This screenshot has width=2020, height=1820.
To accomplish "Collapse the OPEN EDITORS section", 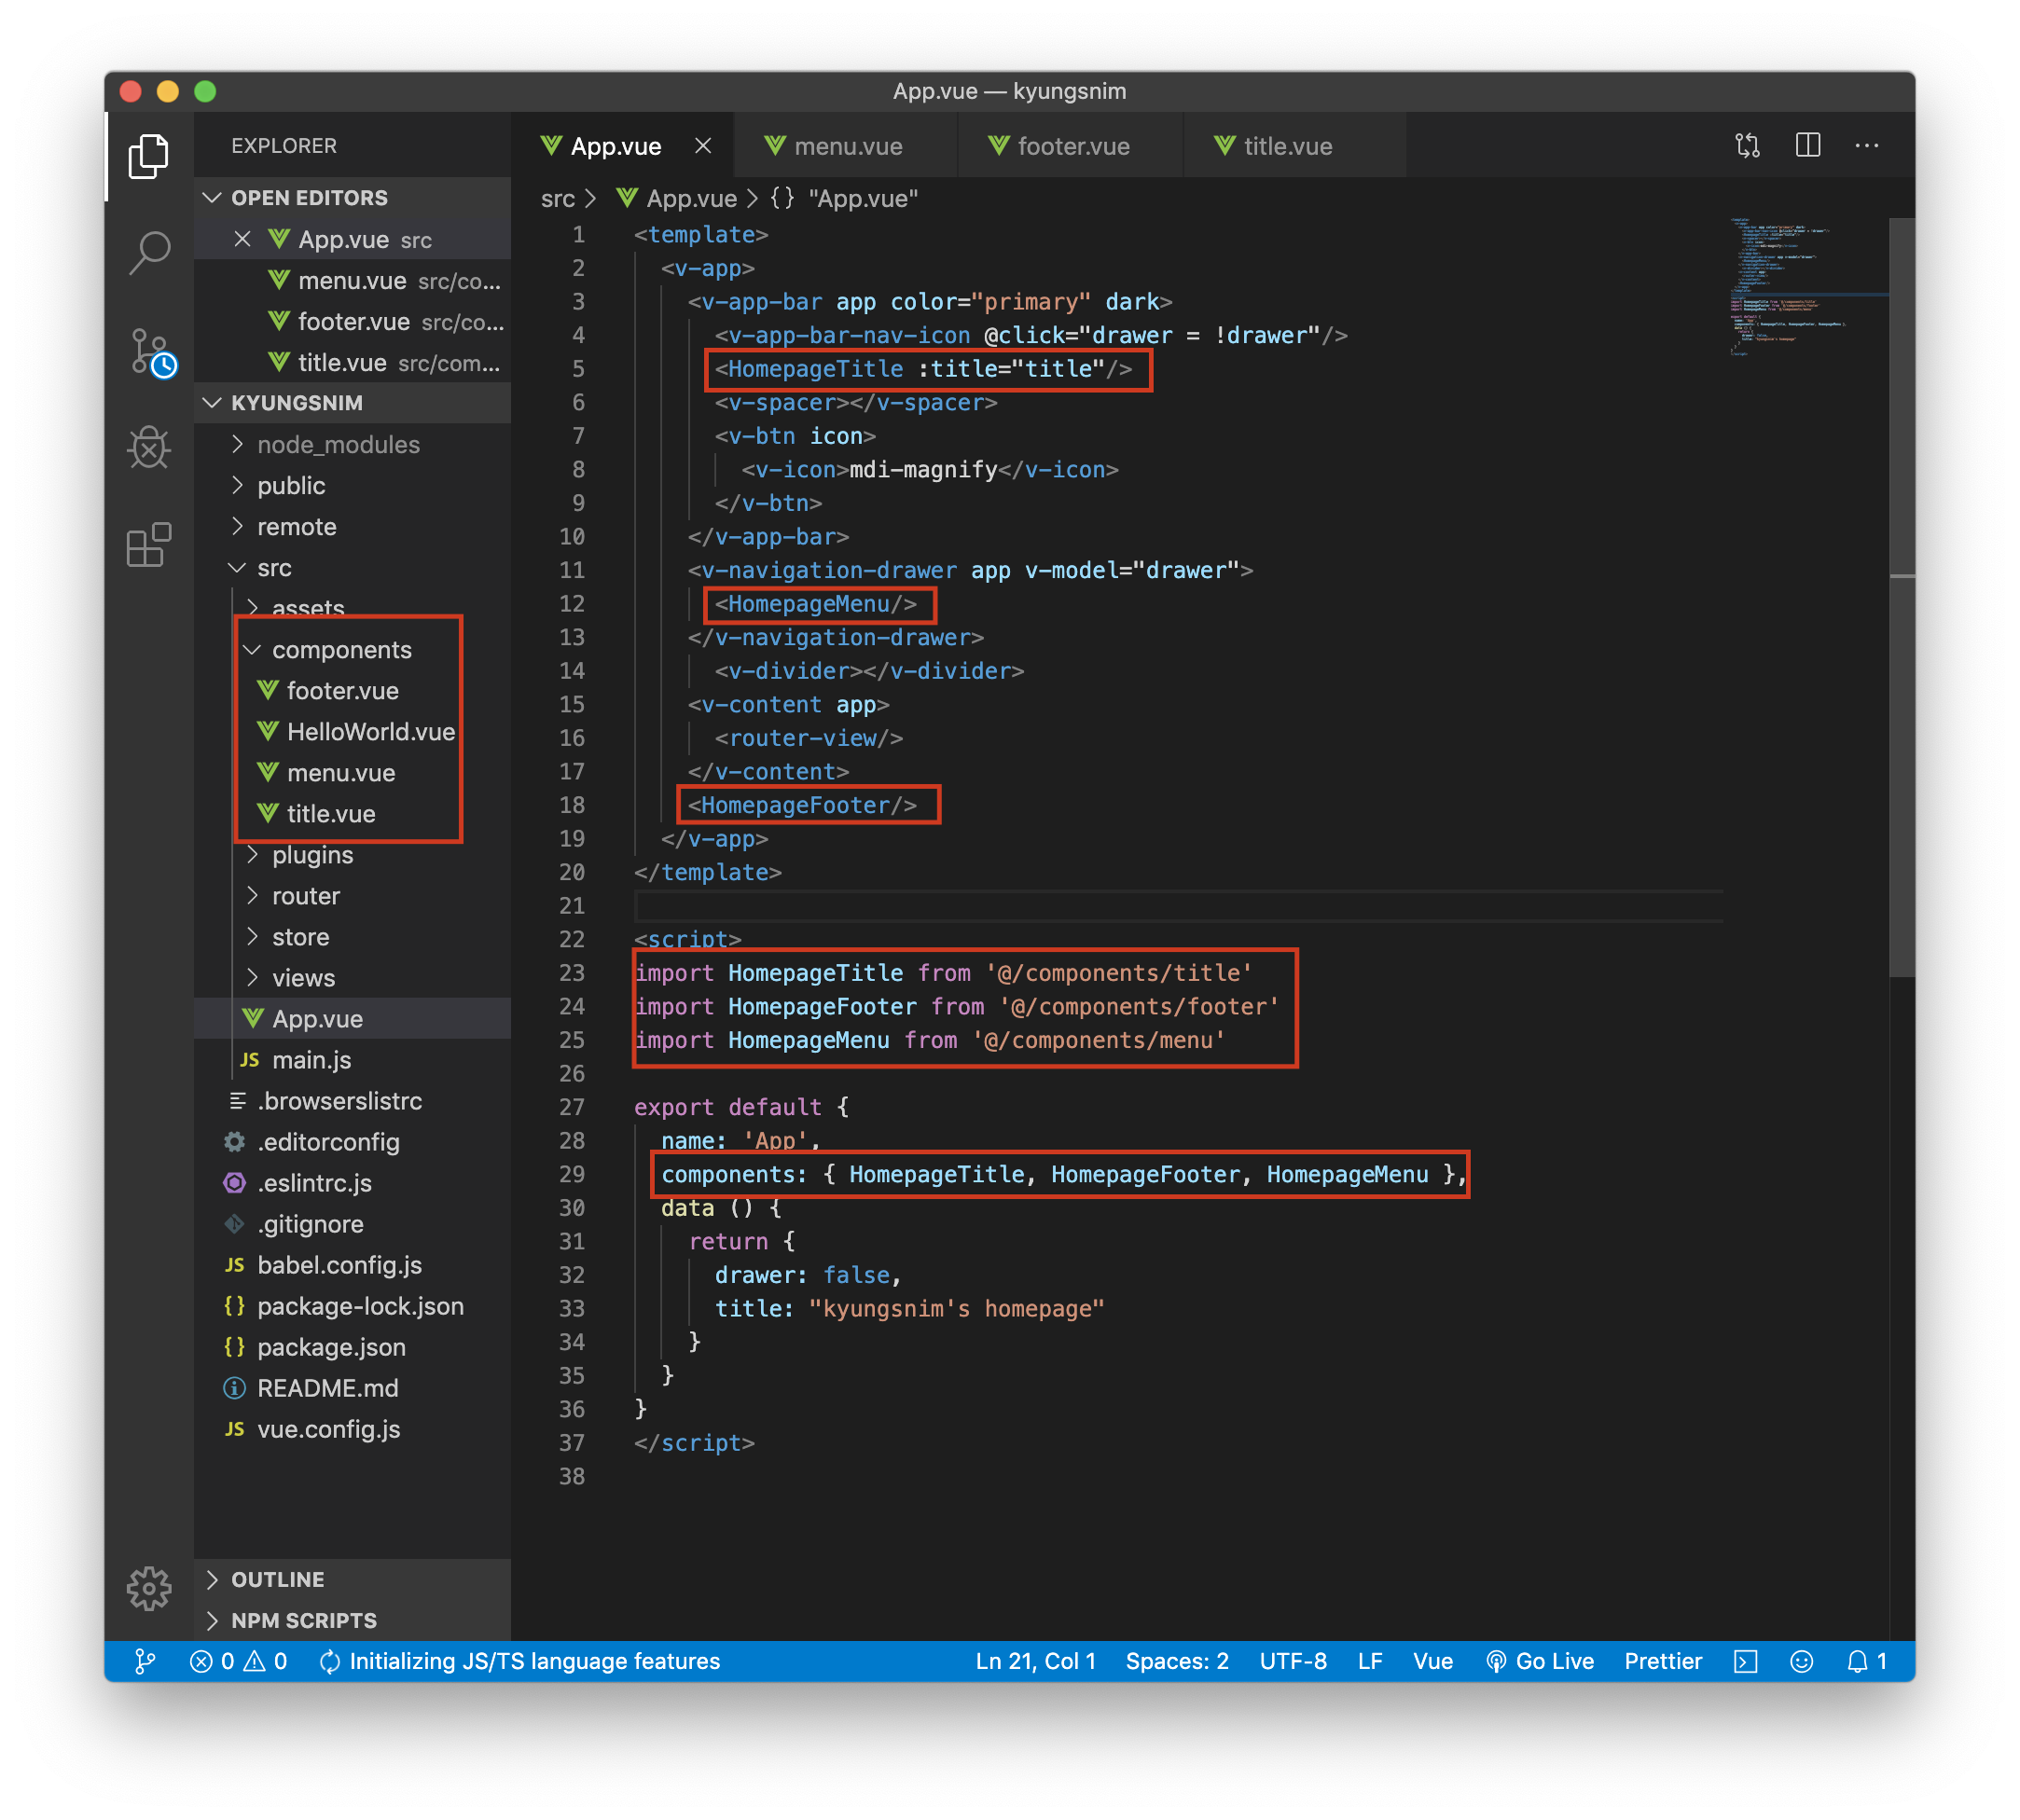I will point(309,198).
